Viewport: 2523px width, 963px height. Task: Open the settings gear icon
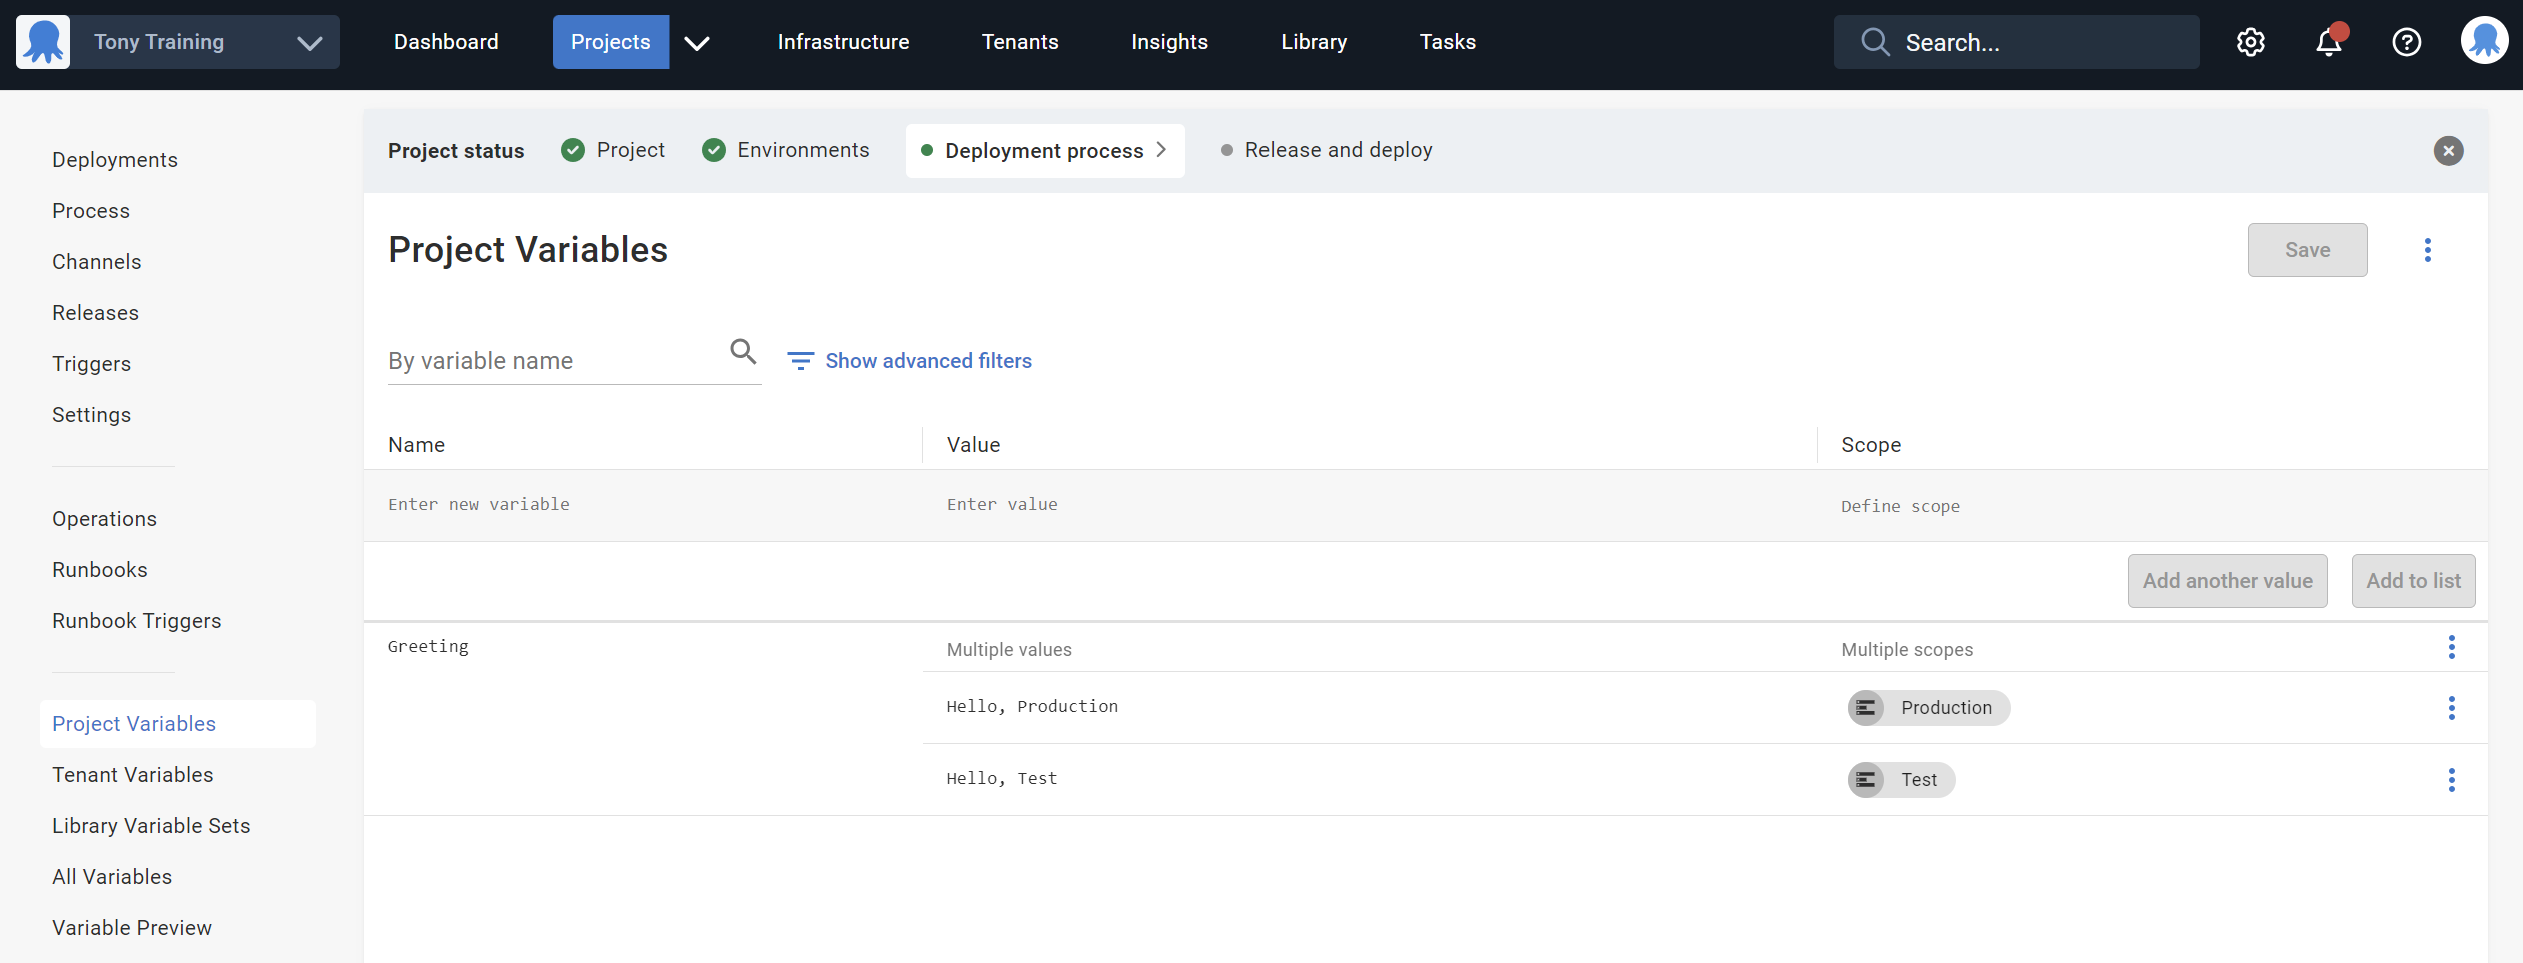coord(2251,41)
